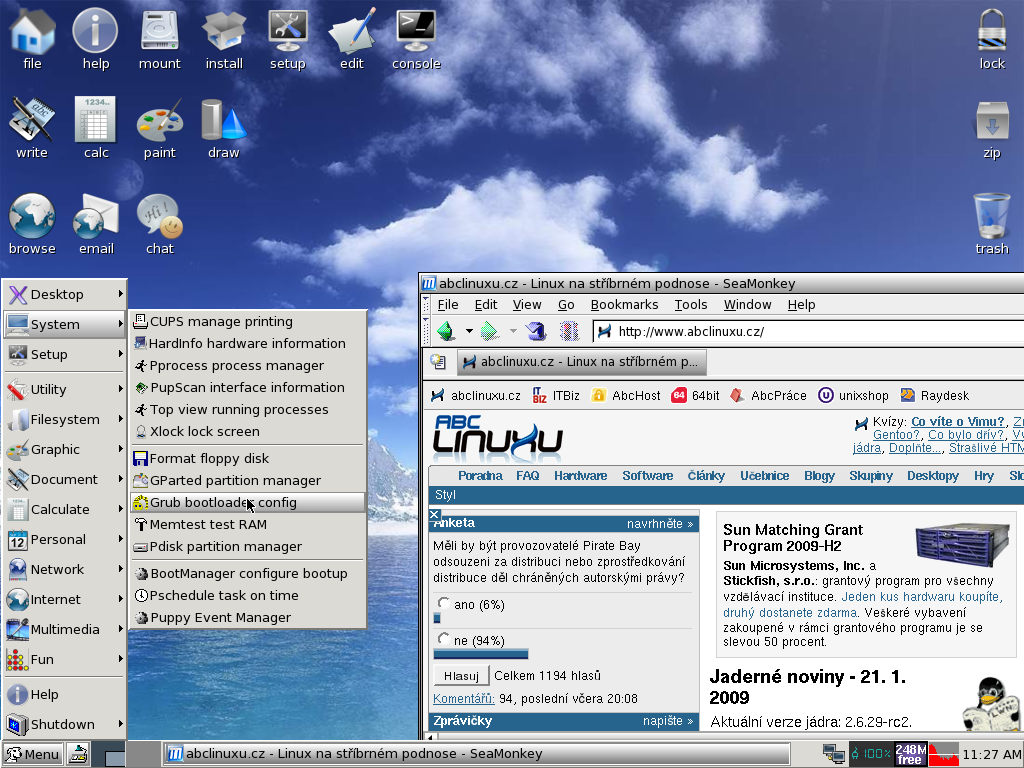This screenshot has height=768, width=1024.
Task: Select HardInfo hardware information entry
Action: 248,344
